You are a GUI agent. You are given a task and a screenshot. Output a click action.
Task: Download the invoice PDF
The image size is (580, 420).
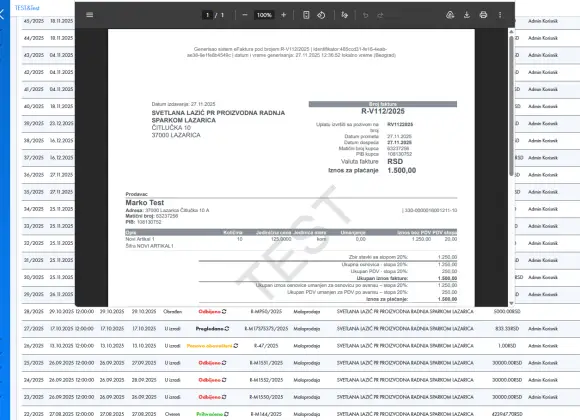tap(467, 15)
